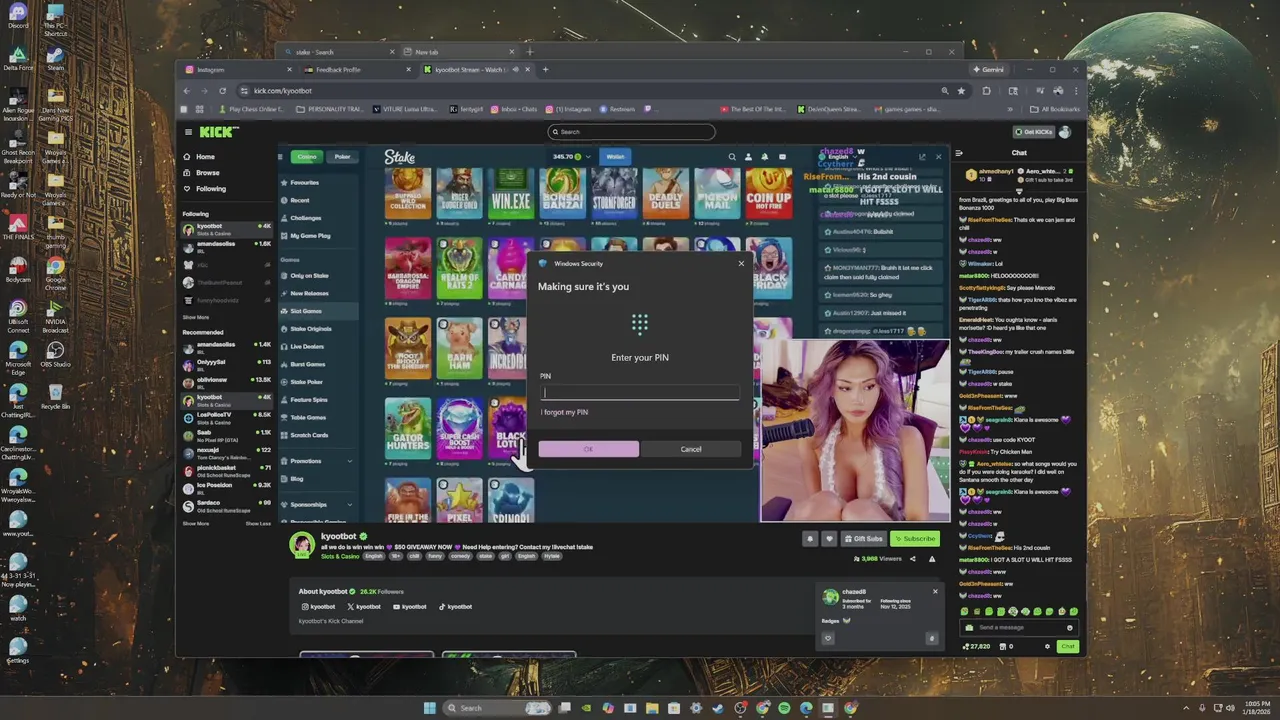Show More under Following list

[196, 317]
